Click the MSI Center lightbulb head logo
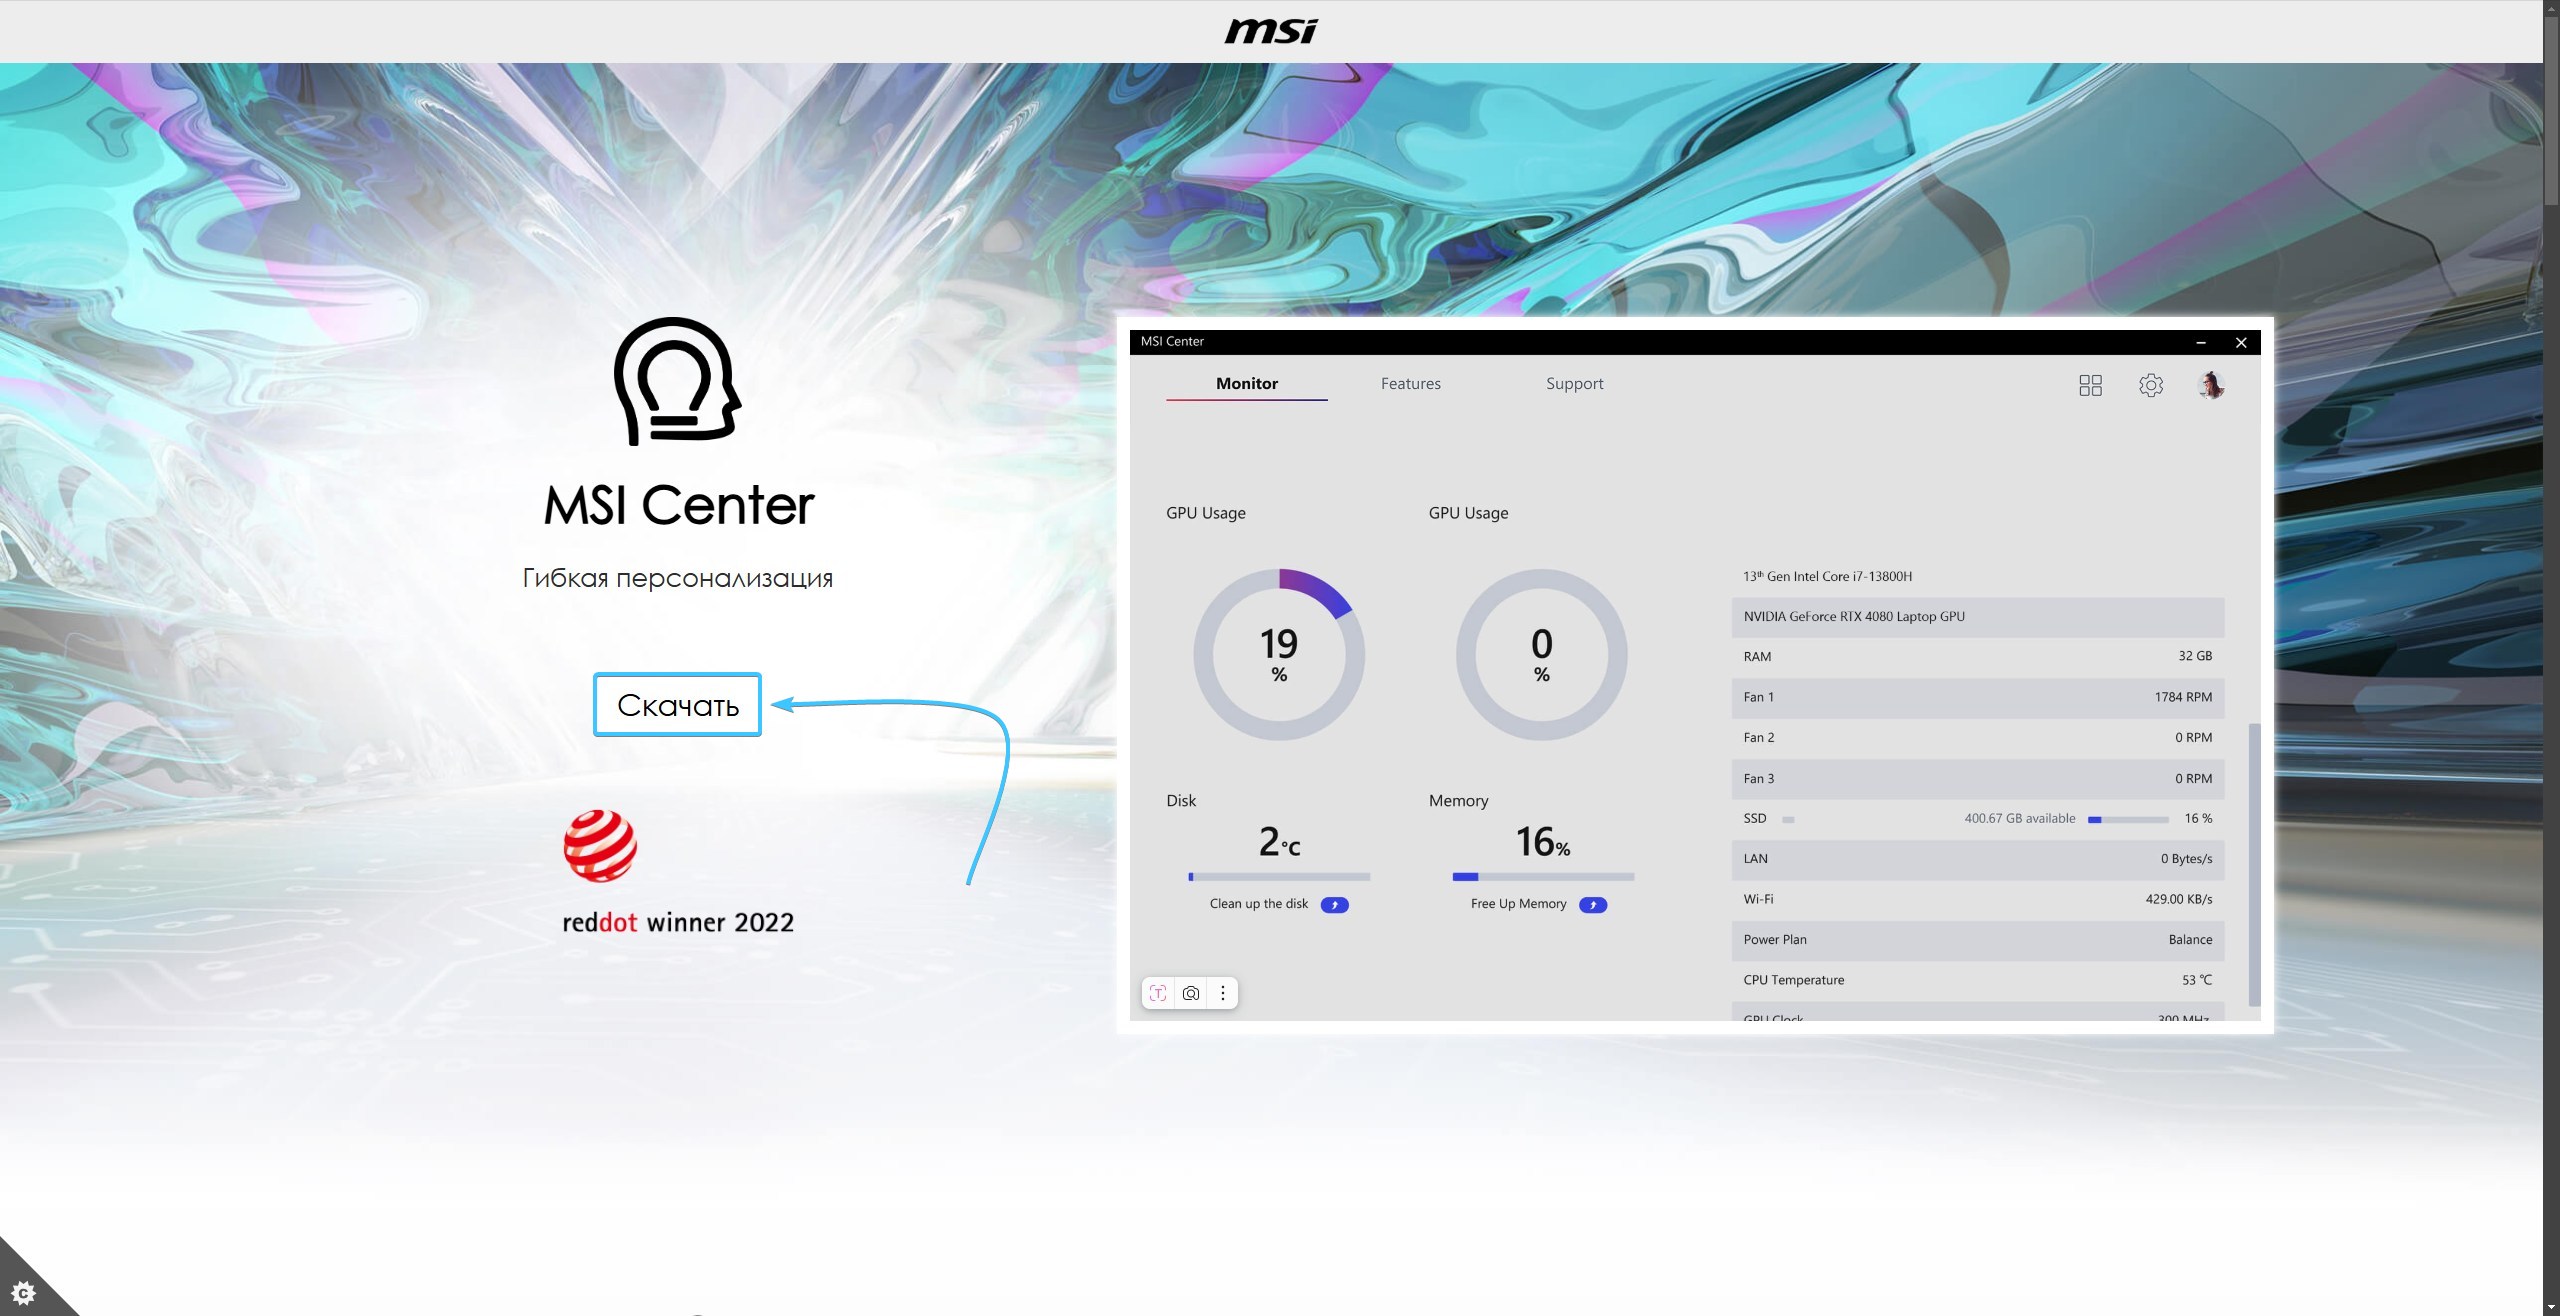This screenshot has width=2560, height=1316. [677, 381]
